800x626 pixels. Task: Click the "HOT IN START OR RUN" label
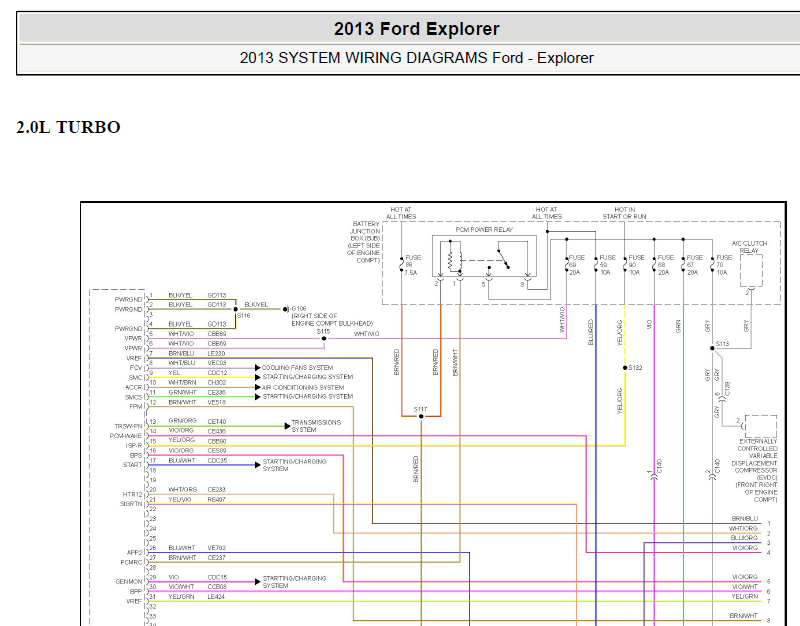click(x=624, y=213)
